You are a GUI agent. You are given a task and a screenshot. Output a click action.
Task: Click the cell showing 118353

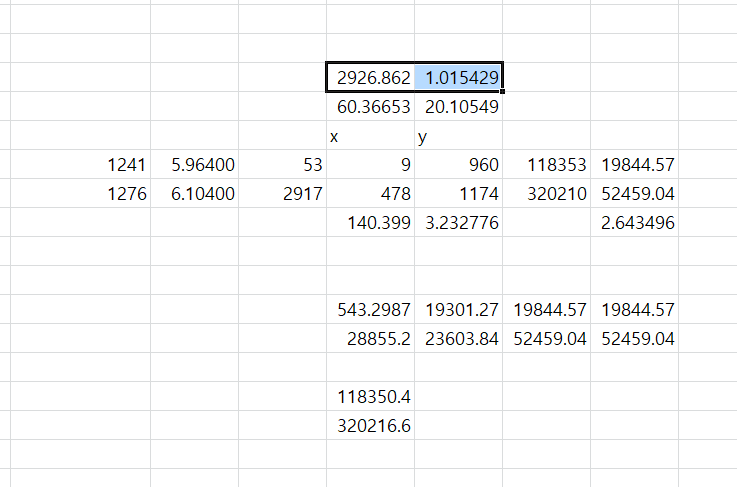click(546, 165)
